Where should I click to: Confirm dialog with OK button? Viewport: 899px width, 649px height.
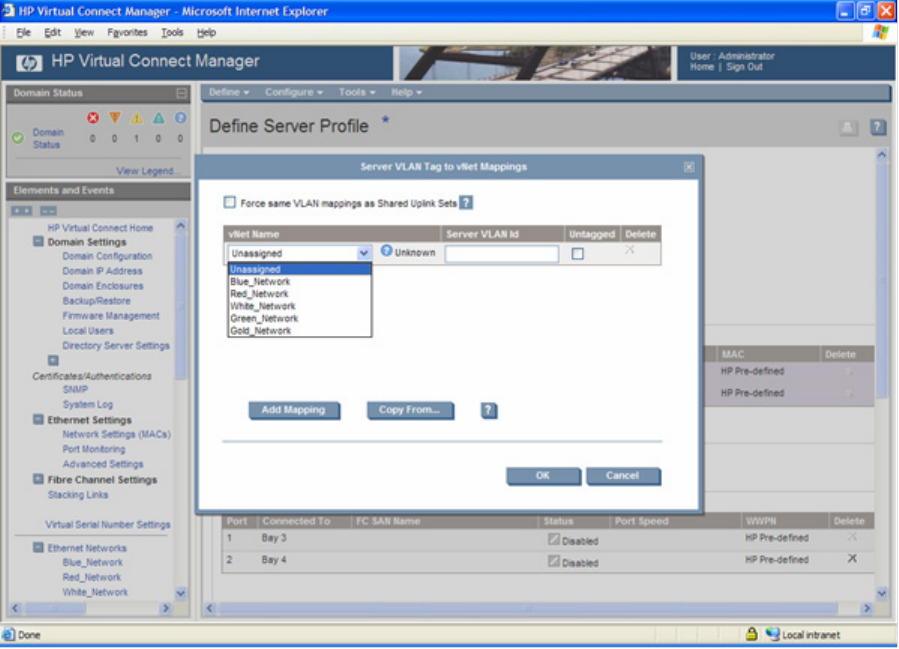tap(542, 476)
